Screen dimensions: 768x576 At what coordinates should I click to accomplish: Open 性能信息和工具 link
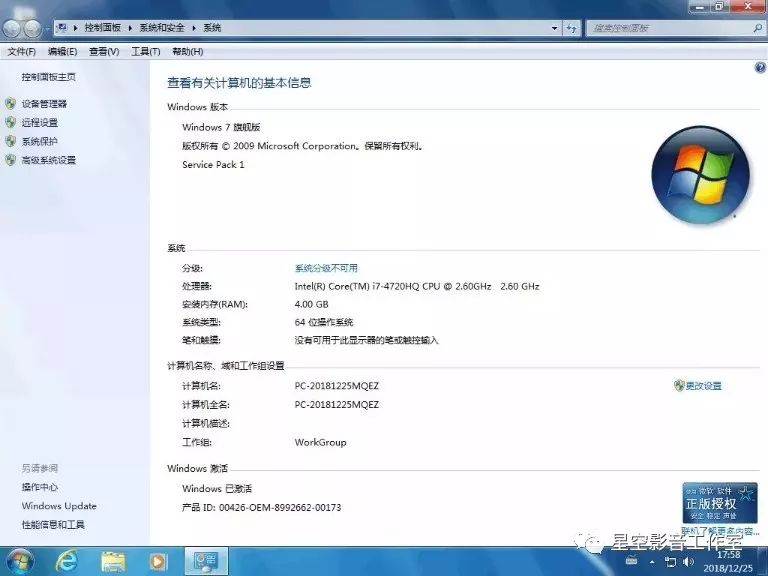(x=53, y=524)
